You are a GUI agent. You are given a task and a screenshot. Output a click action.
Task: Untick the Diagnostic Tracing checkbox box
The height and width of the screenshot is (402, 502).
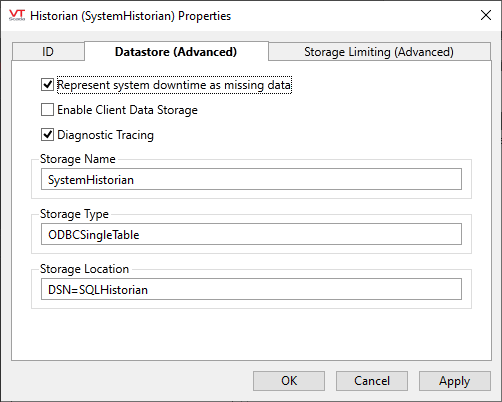(x=47, y=135)
